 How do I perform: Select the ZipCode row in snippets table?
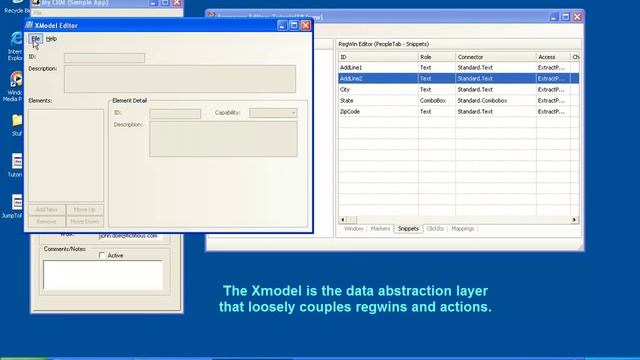(458, 111)
